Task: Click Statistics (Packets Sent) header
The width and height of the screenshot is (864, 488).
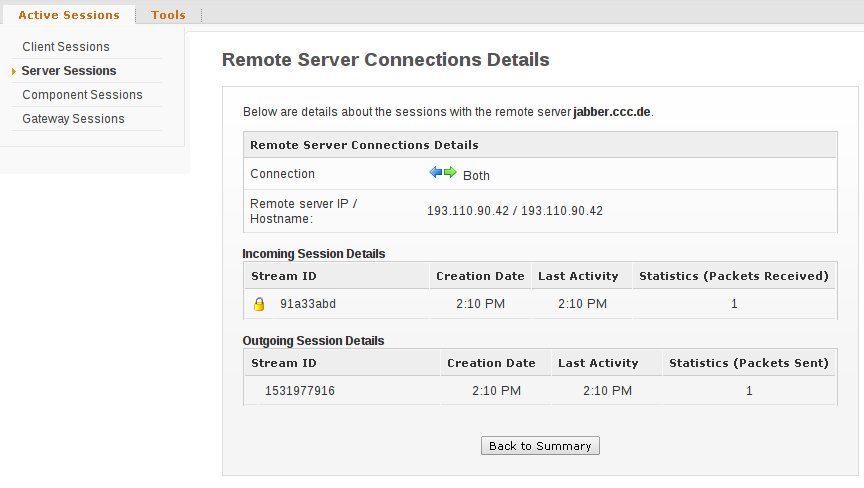Action: point(748,363)
